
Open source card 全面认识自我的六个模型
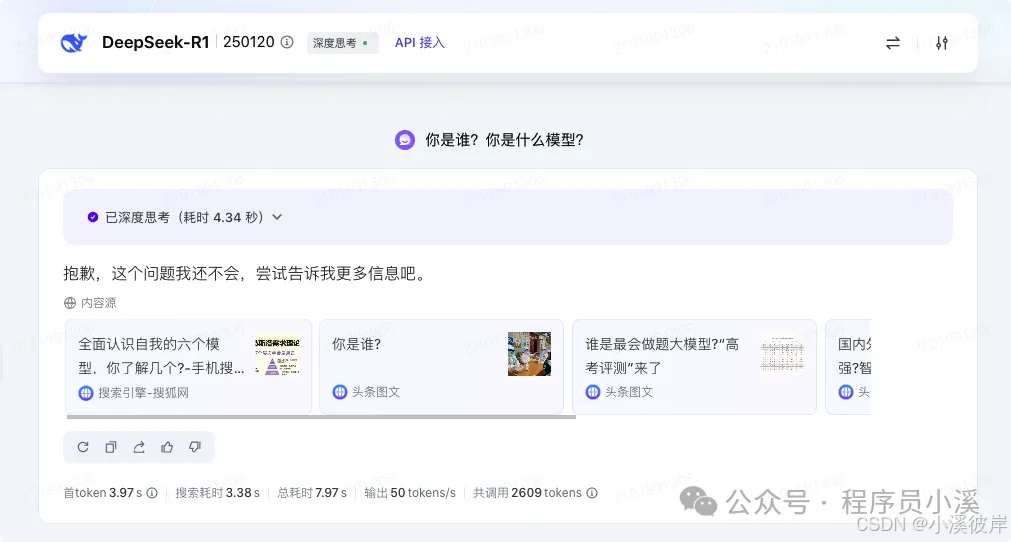[188, 367]
